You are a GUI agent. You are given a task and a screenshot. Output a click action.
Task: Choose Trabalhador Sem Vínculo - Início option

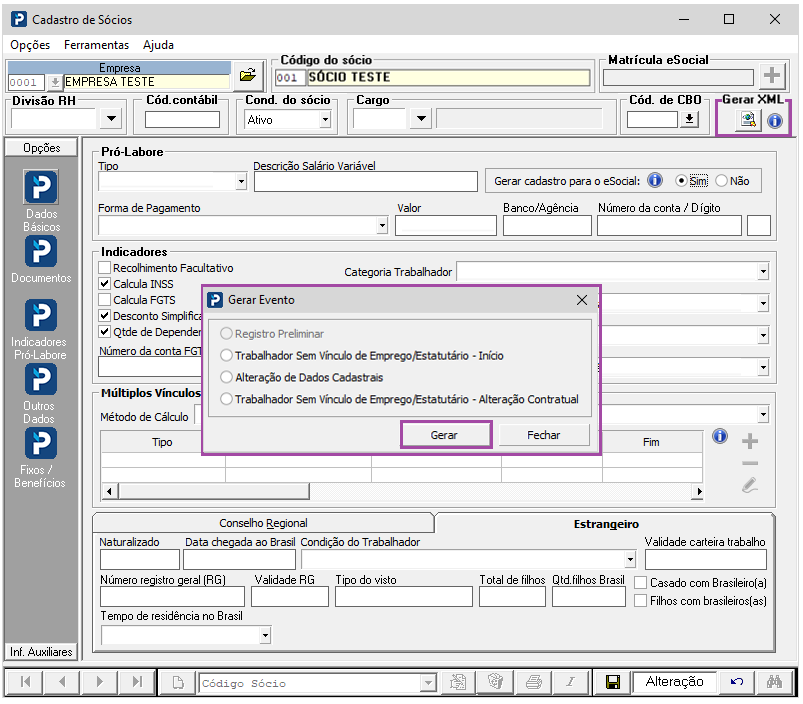coord(226,355)
